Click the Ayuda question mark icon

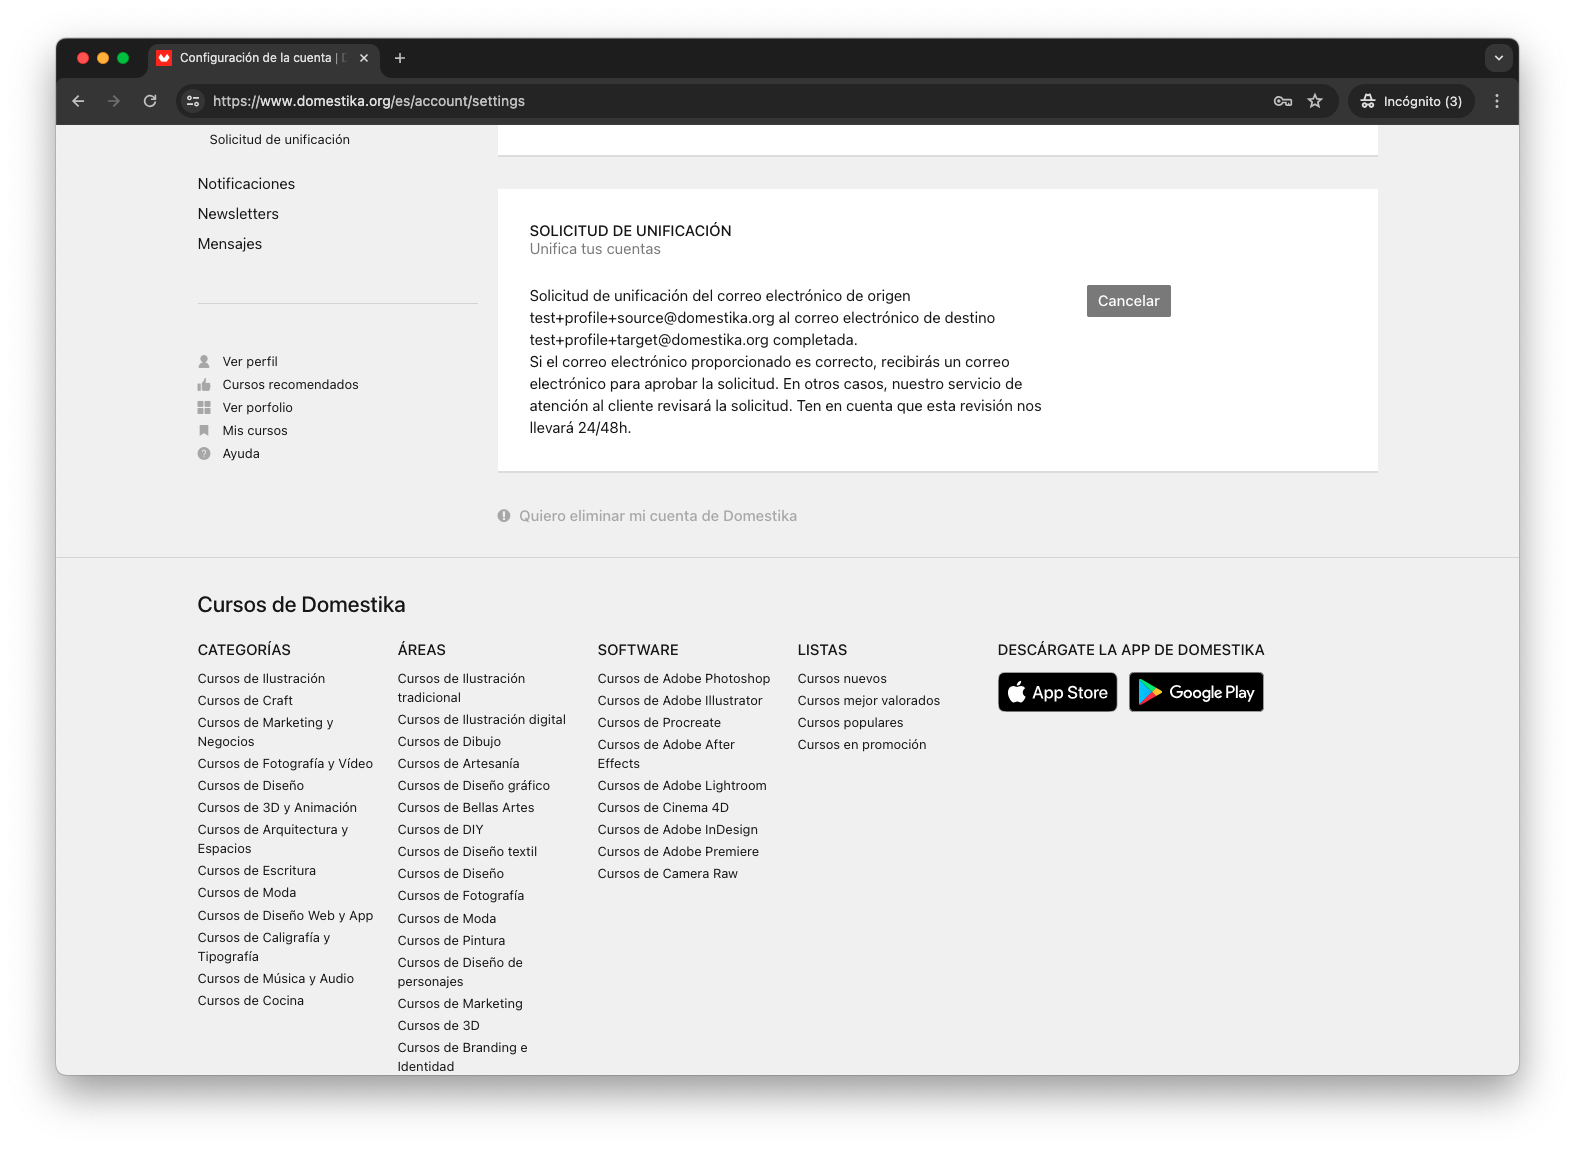(204, 454)
